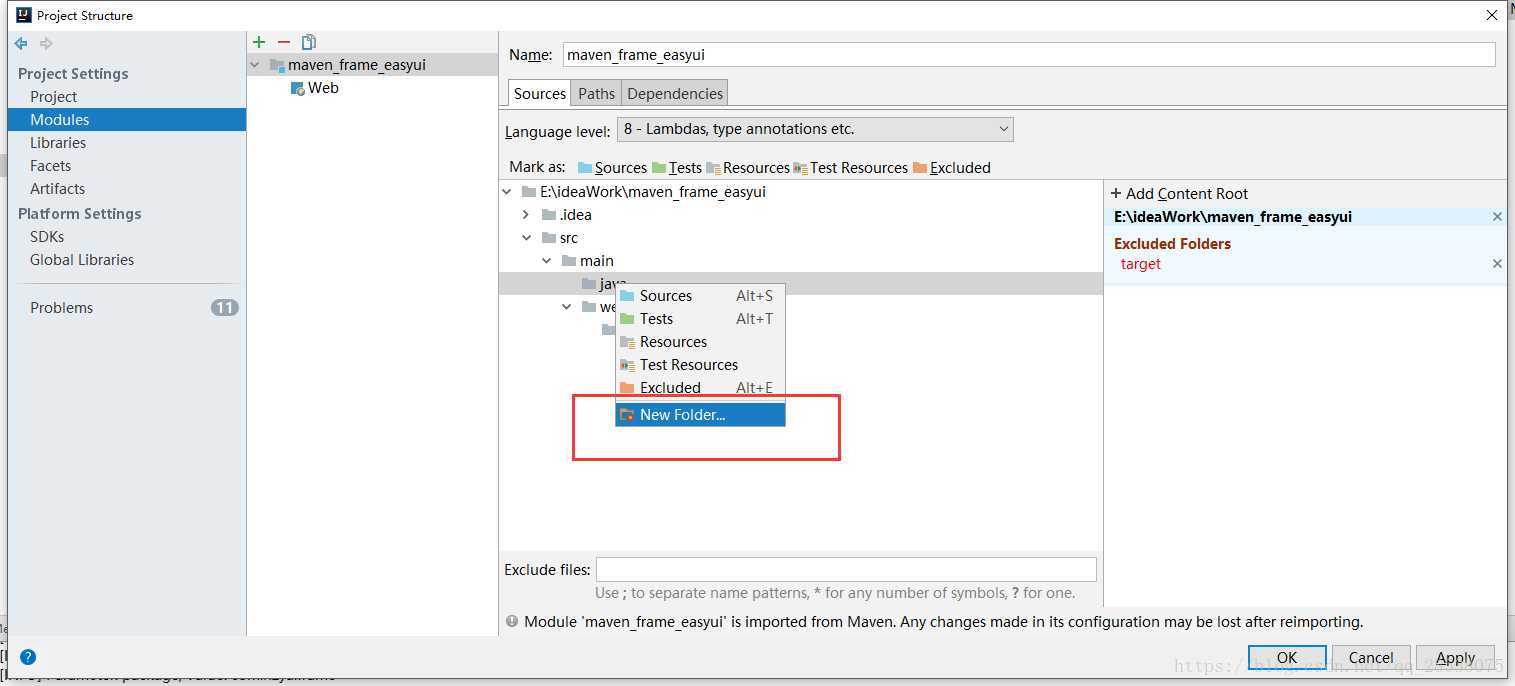The width and height of the screenshot is (1515, 686).
Task: Mark as Tests in the Mark as bar
Action: (x=677, y=168)
